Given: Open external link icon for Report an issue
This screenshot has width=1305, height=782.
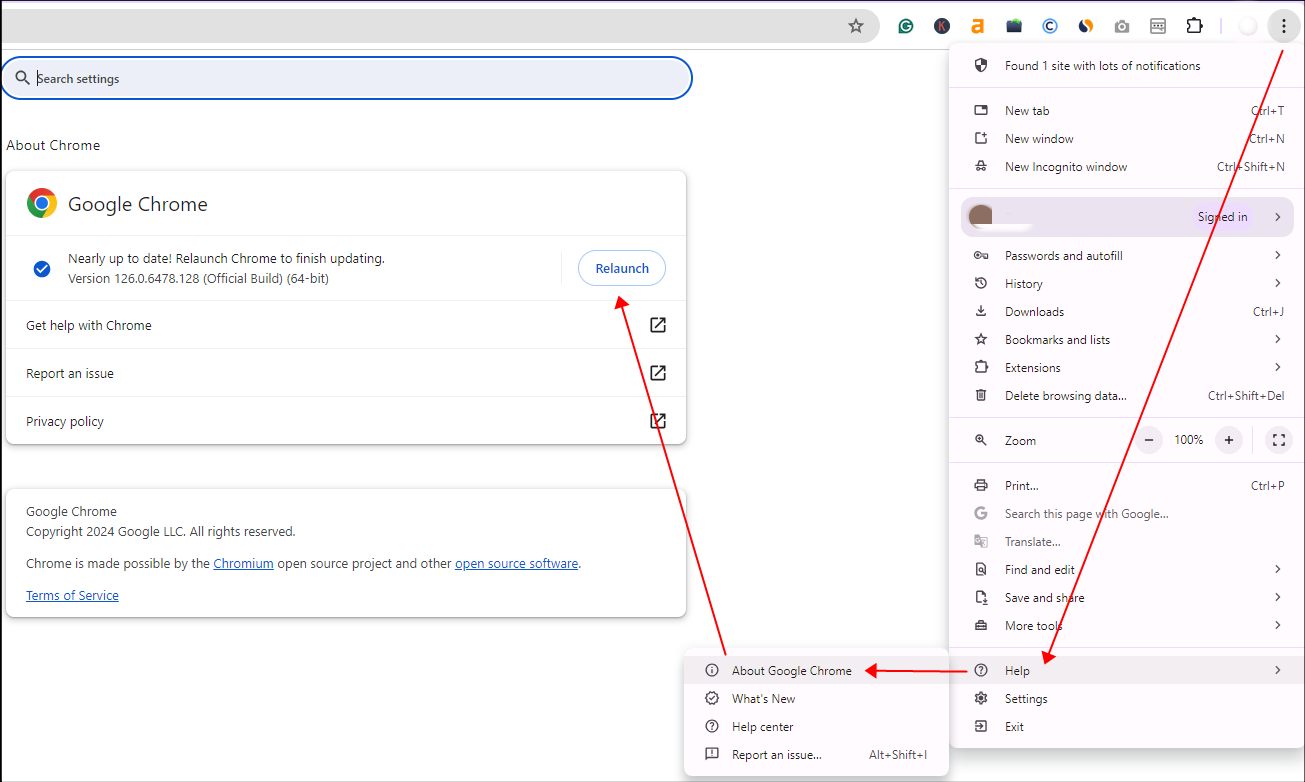Looking at the screenshot, I should pyautogui.click(x=658, y=373).
